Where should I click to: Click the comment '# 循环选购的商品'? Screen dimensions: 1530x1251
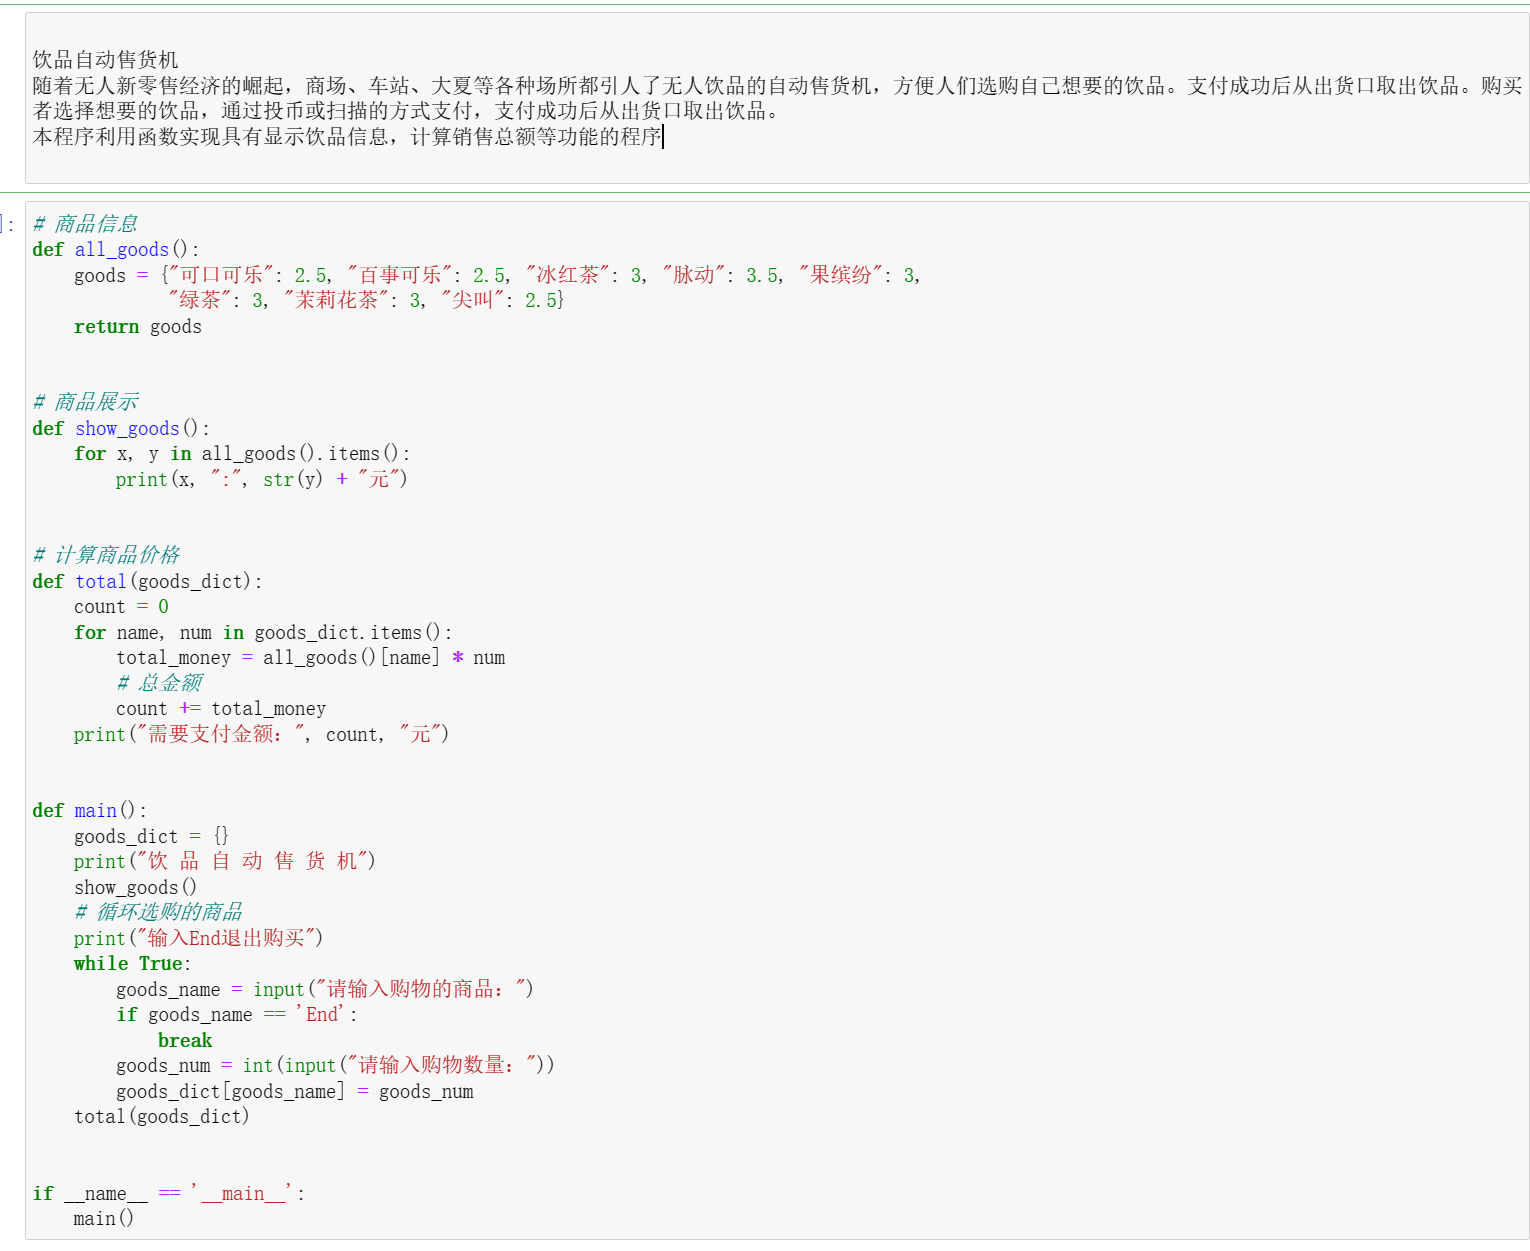coord(158,912)
